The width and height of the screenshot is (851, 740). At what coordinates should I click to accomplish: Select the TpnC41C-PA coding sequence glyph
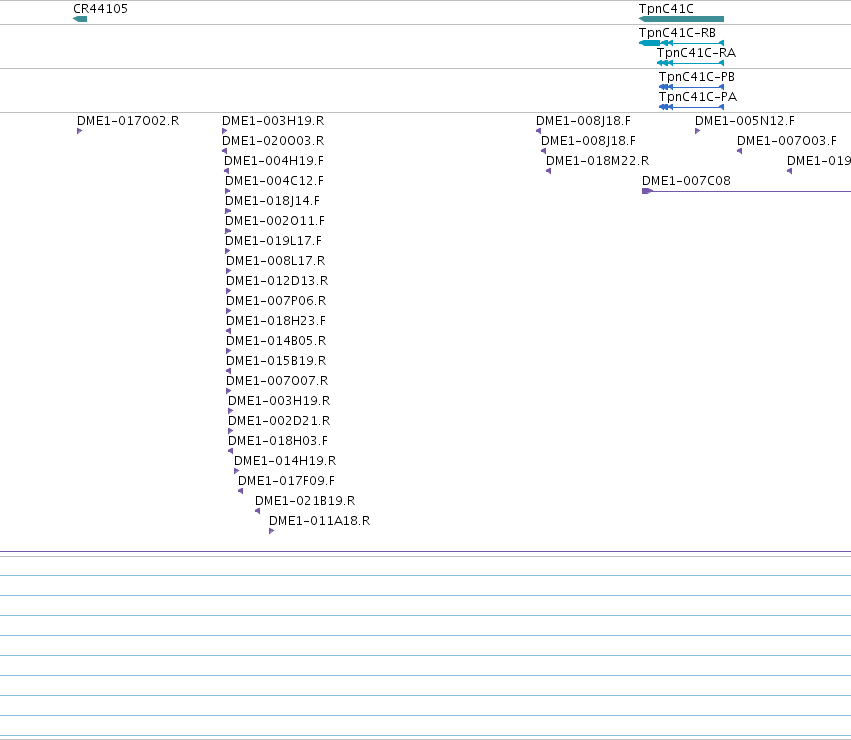pos(691,107)
